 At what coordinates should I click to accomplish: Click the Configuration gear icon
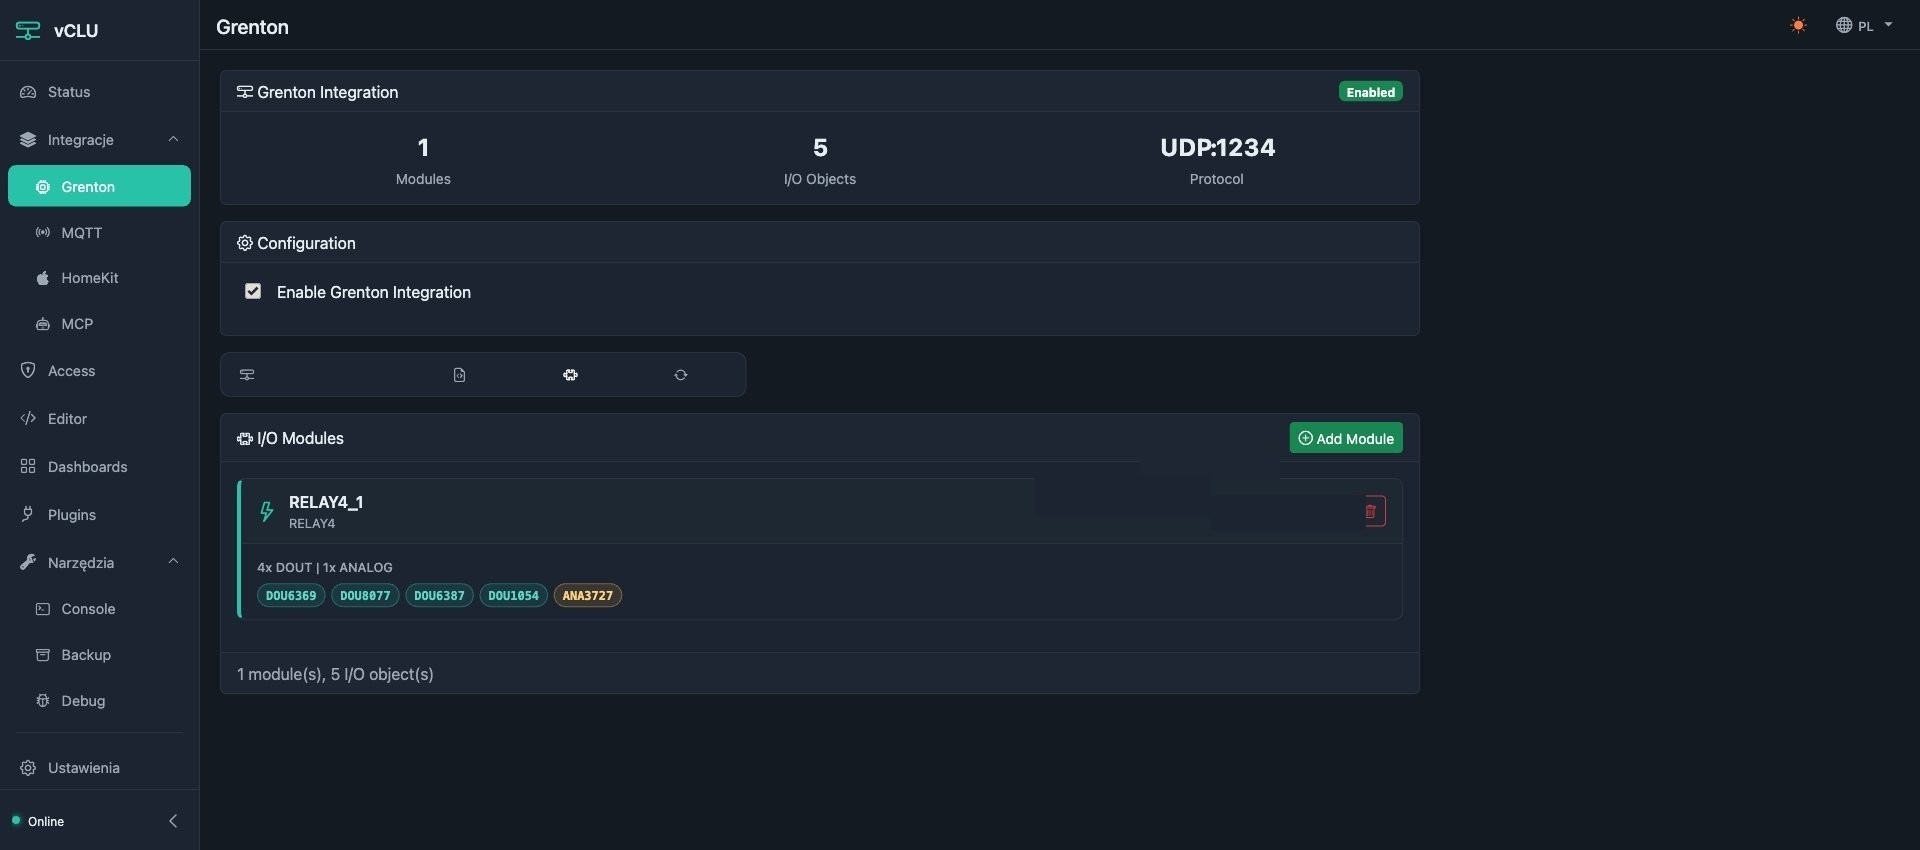pyautogui.click(x=244, y=243)
